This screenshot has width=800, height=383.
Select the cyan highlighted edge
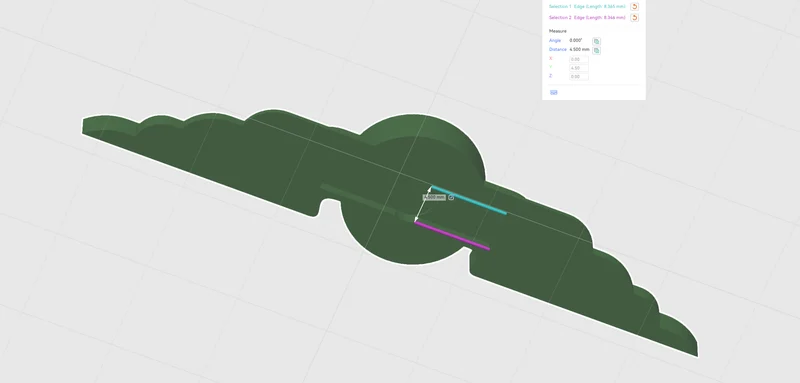pyautogui.click(x=469, y=200)
